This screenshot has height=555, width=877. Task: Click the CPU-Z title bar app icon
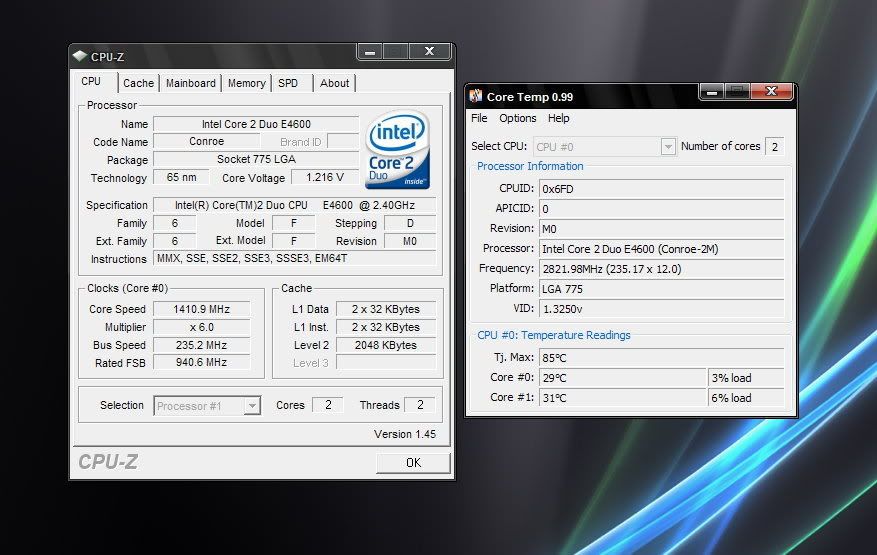pos(79,56)
